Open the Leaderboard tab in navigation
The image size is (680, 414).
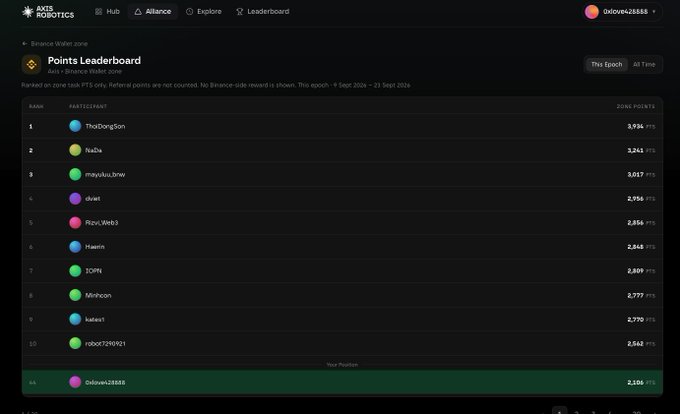click(x=262, y=12)
